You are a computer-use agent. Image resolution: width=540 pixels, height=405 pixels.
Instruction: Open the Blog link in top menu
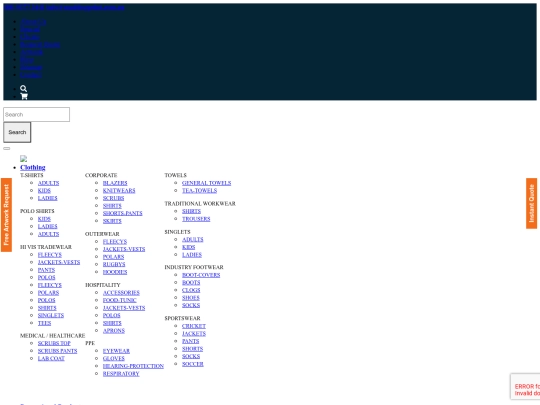[27, 60]
